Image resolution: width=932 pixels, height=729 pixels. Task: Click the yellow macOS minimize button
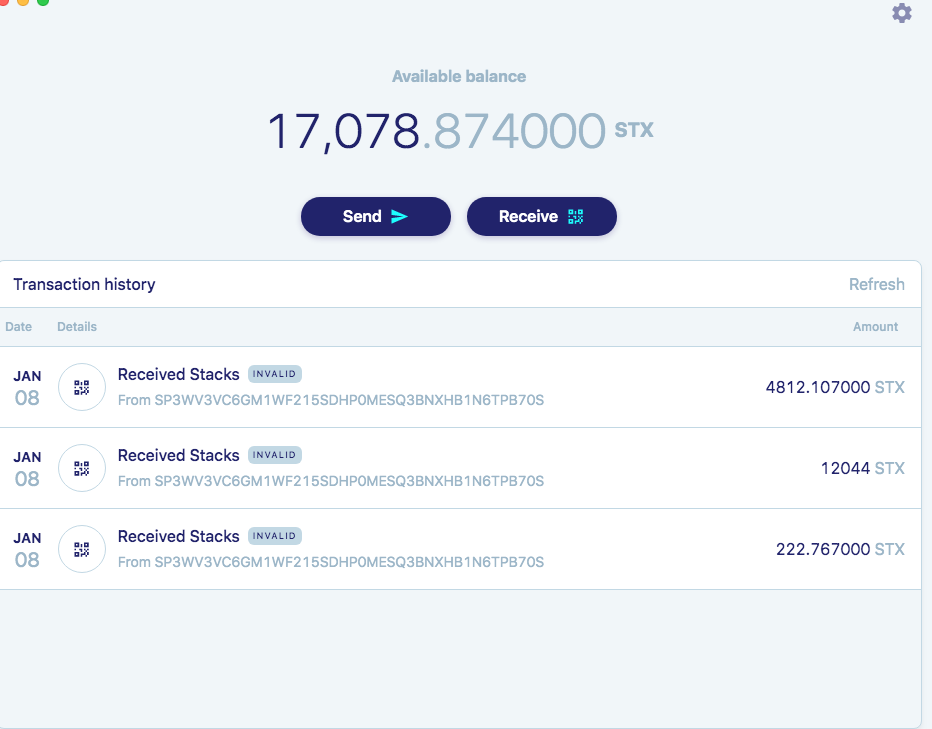click(x=23, y=2)
